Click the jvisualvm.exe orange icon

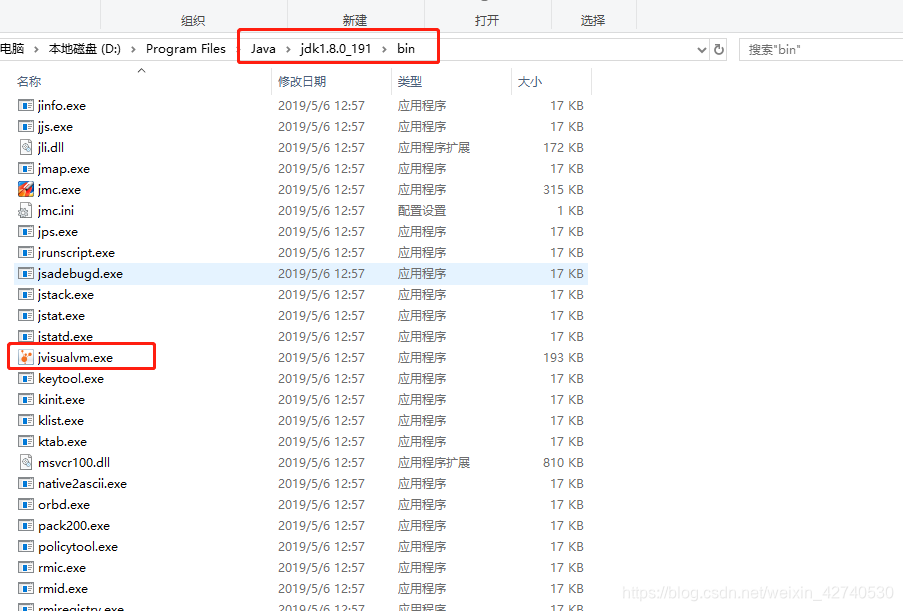pos(25,358)
